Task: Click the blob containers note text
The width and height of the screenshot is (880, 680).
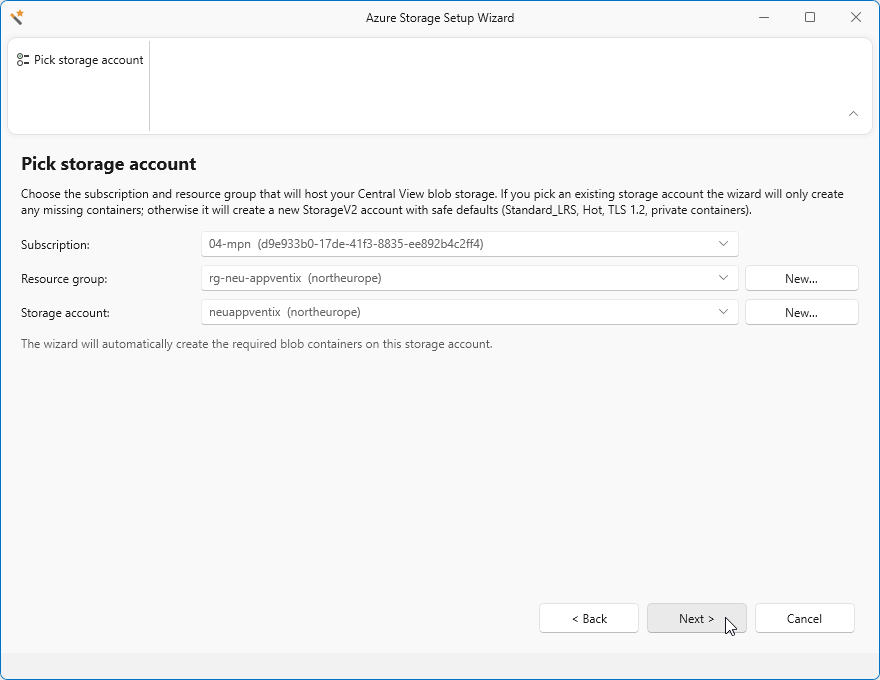Action: pyautogui.click(x=256, y=344)
